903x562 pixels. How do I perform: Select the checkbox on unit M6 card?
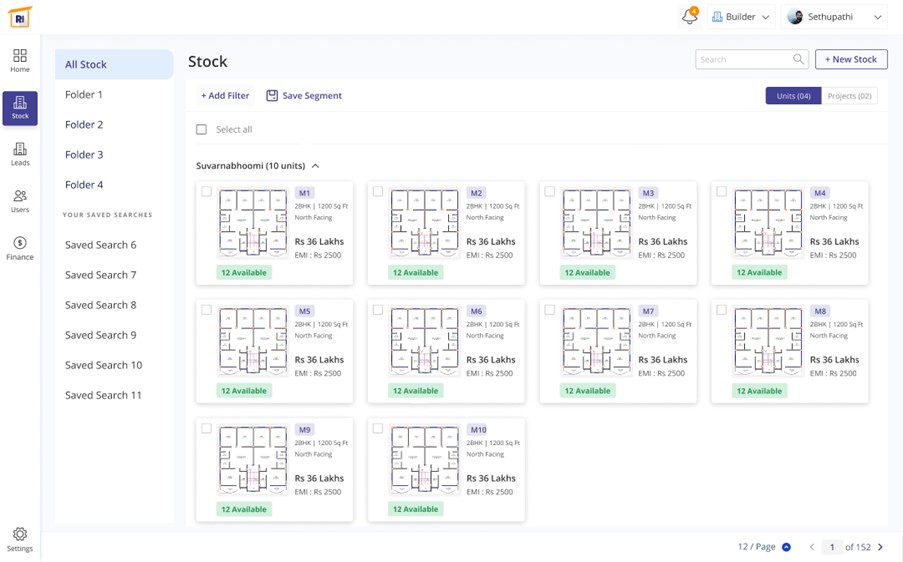[x=378, y=310]
